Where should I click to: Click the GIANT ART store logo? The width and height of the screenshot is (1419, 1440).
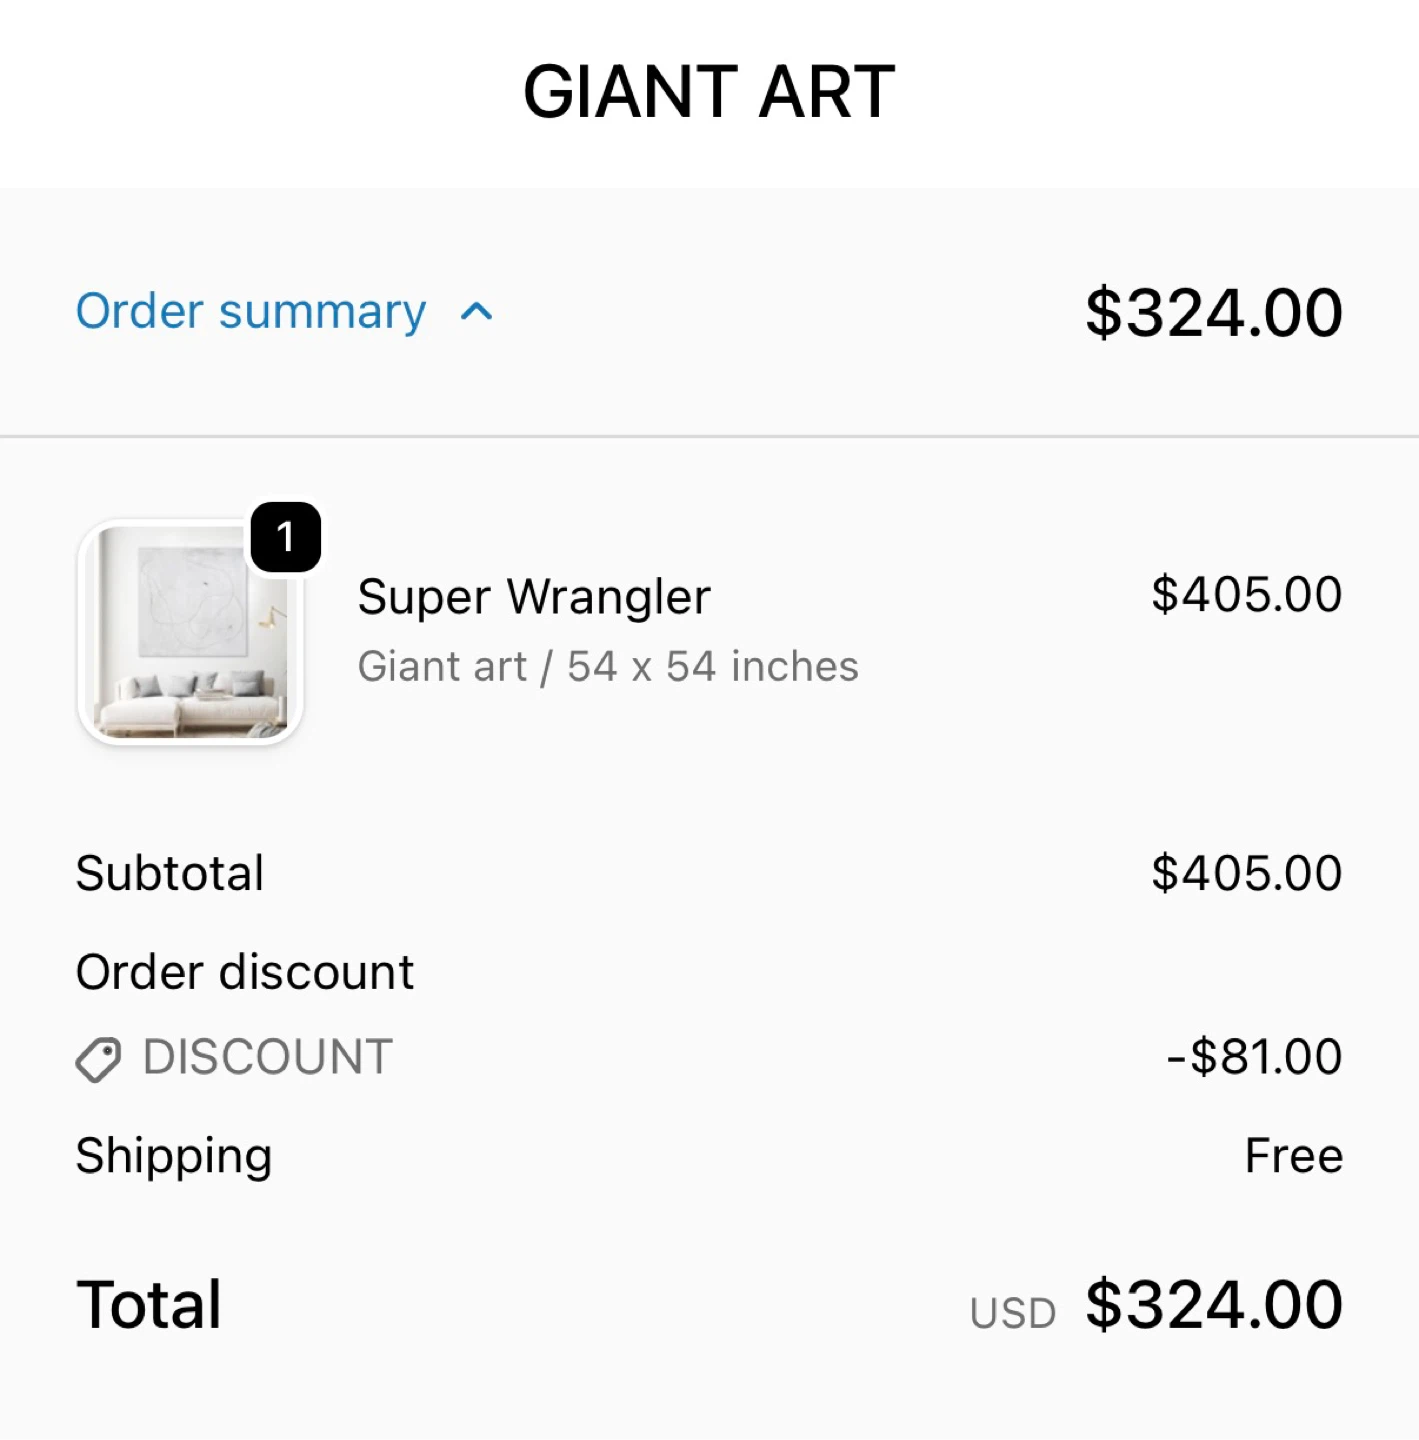coord(709,92)
